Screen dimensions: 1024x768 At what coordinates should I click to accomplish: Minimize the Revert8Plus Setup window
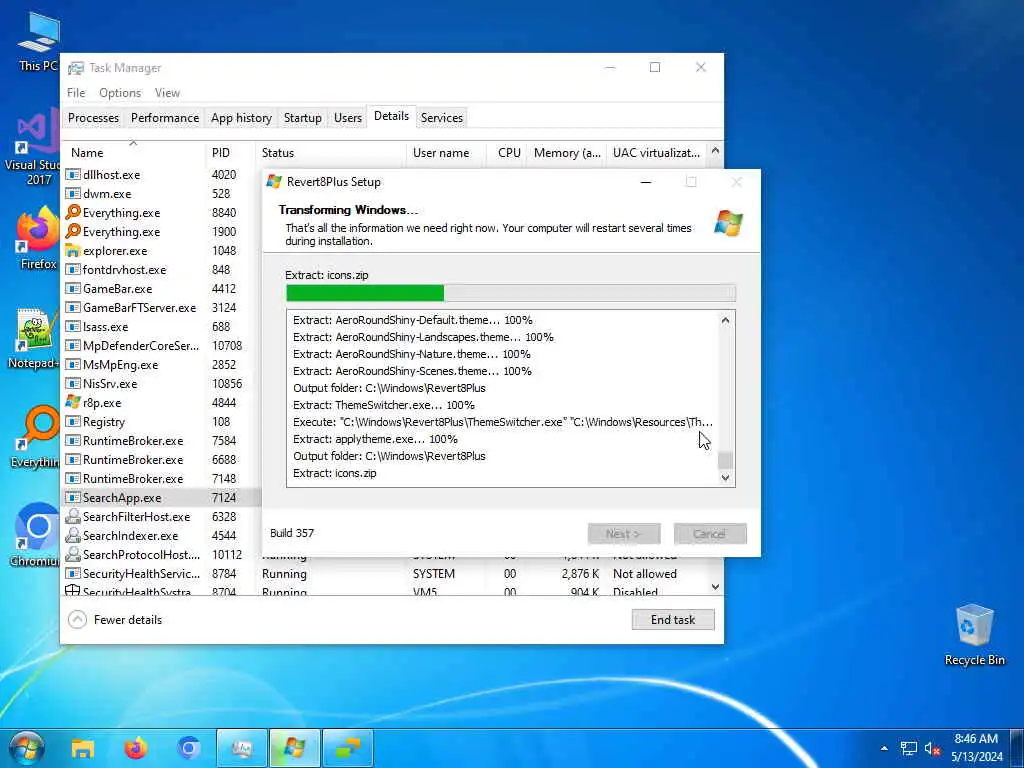coord(646,182)
